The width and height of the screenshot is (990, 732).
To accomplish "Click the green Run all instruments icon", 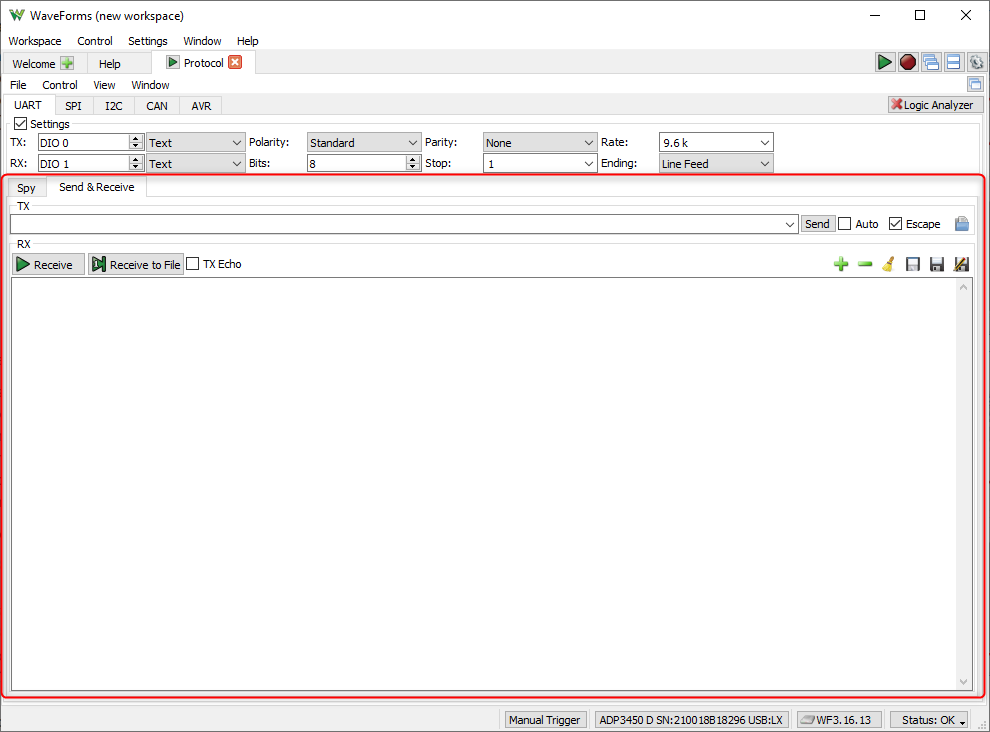I will point(885,62).
